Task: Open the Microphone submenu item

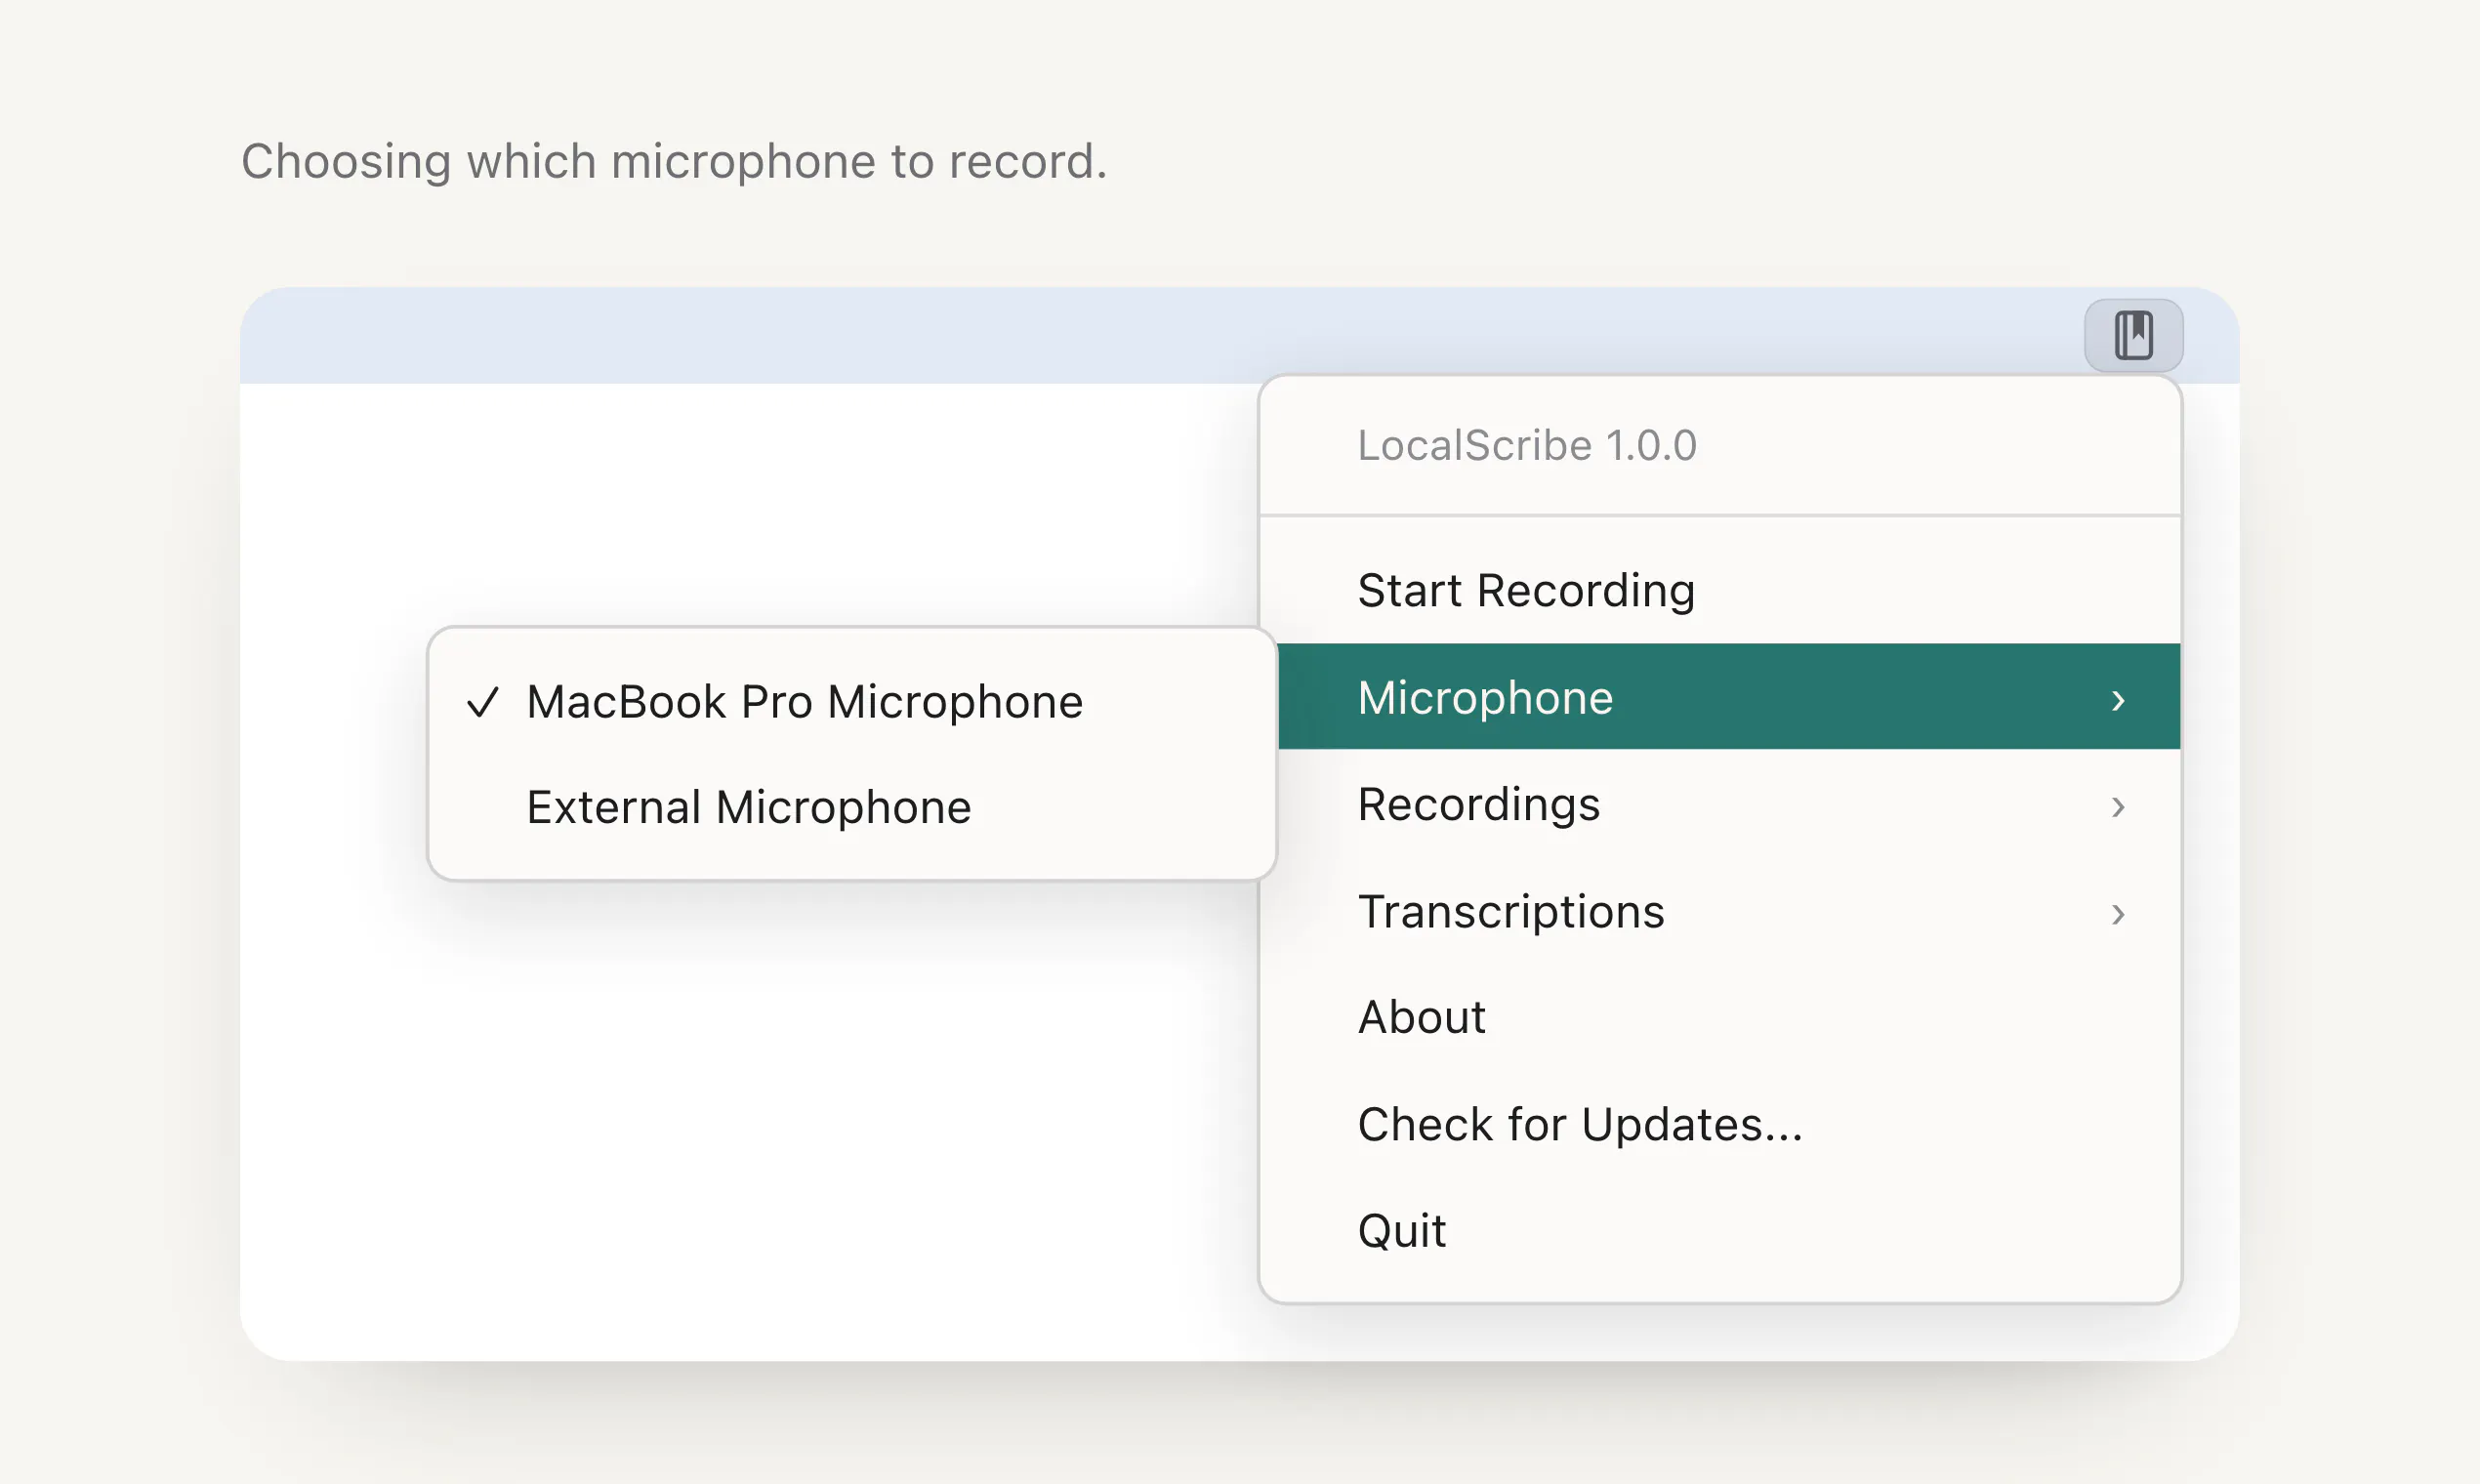Action: [1729, 697]
